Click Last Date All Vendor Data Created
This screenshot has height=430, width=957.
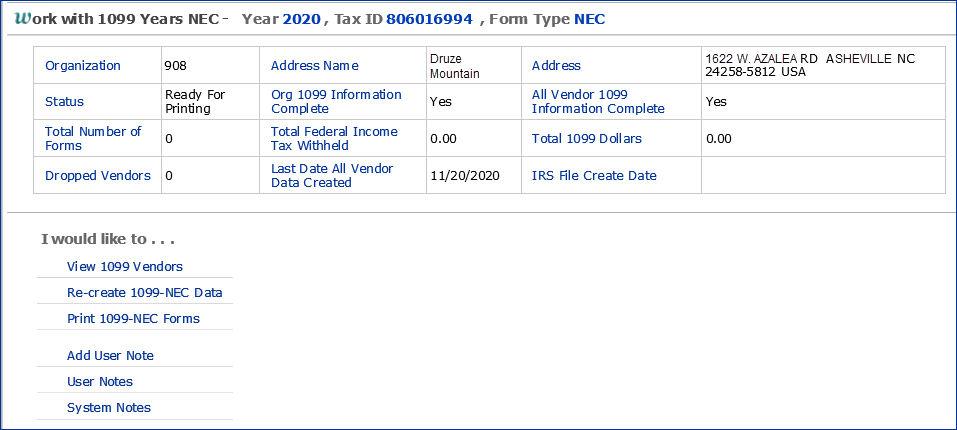click(x=332, y=176)
